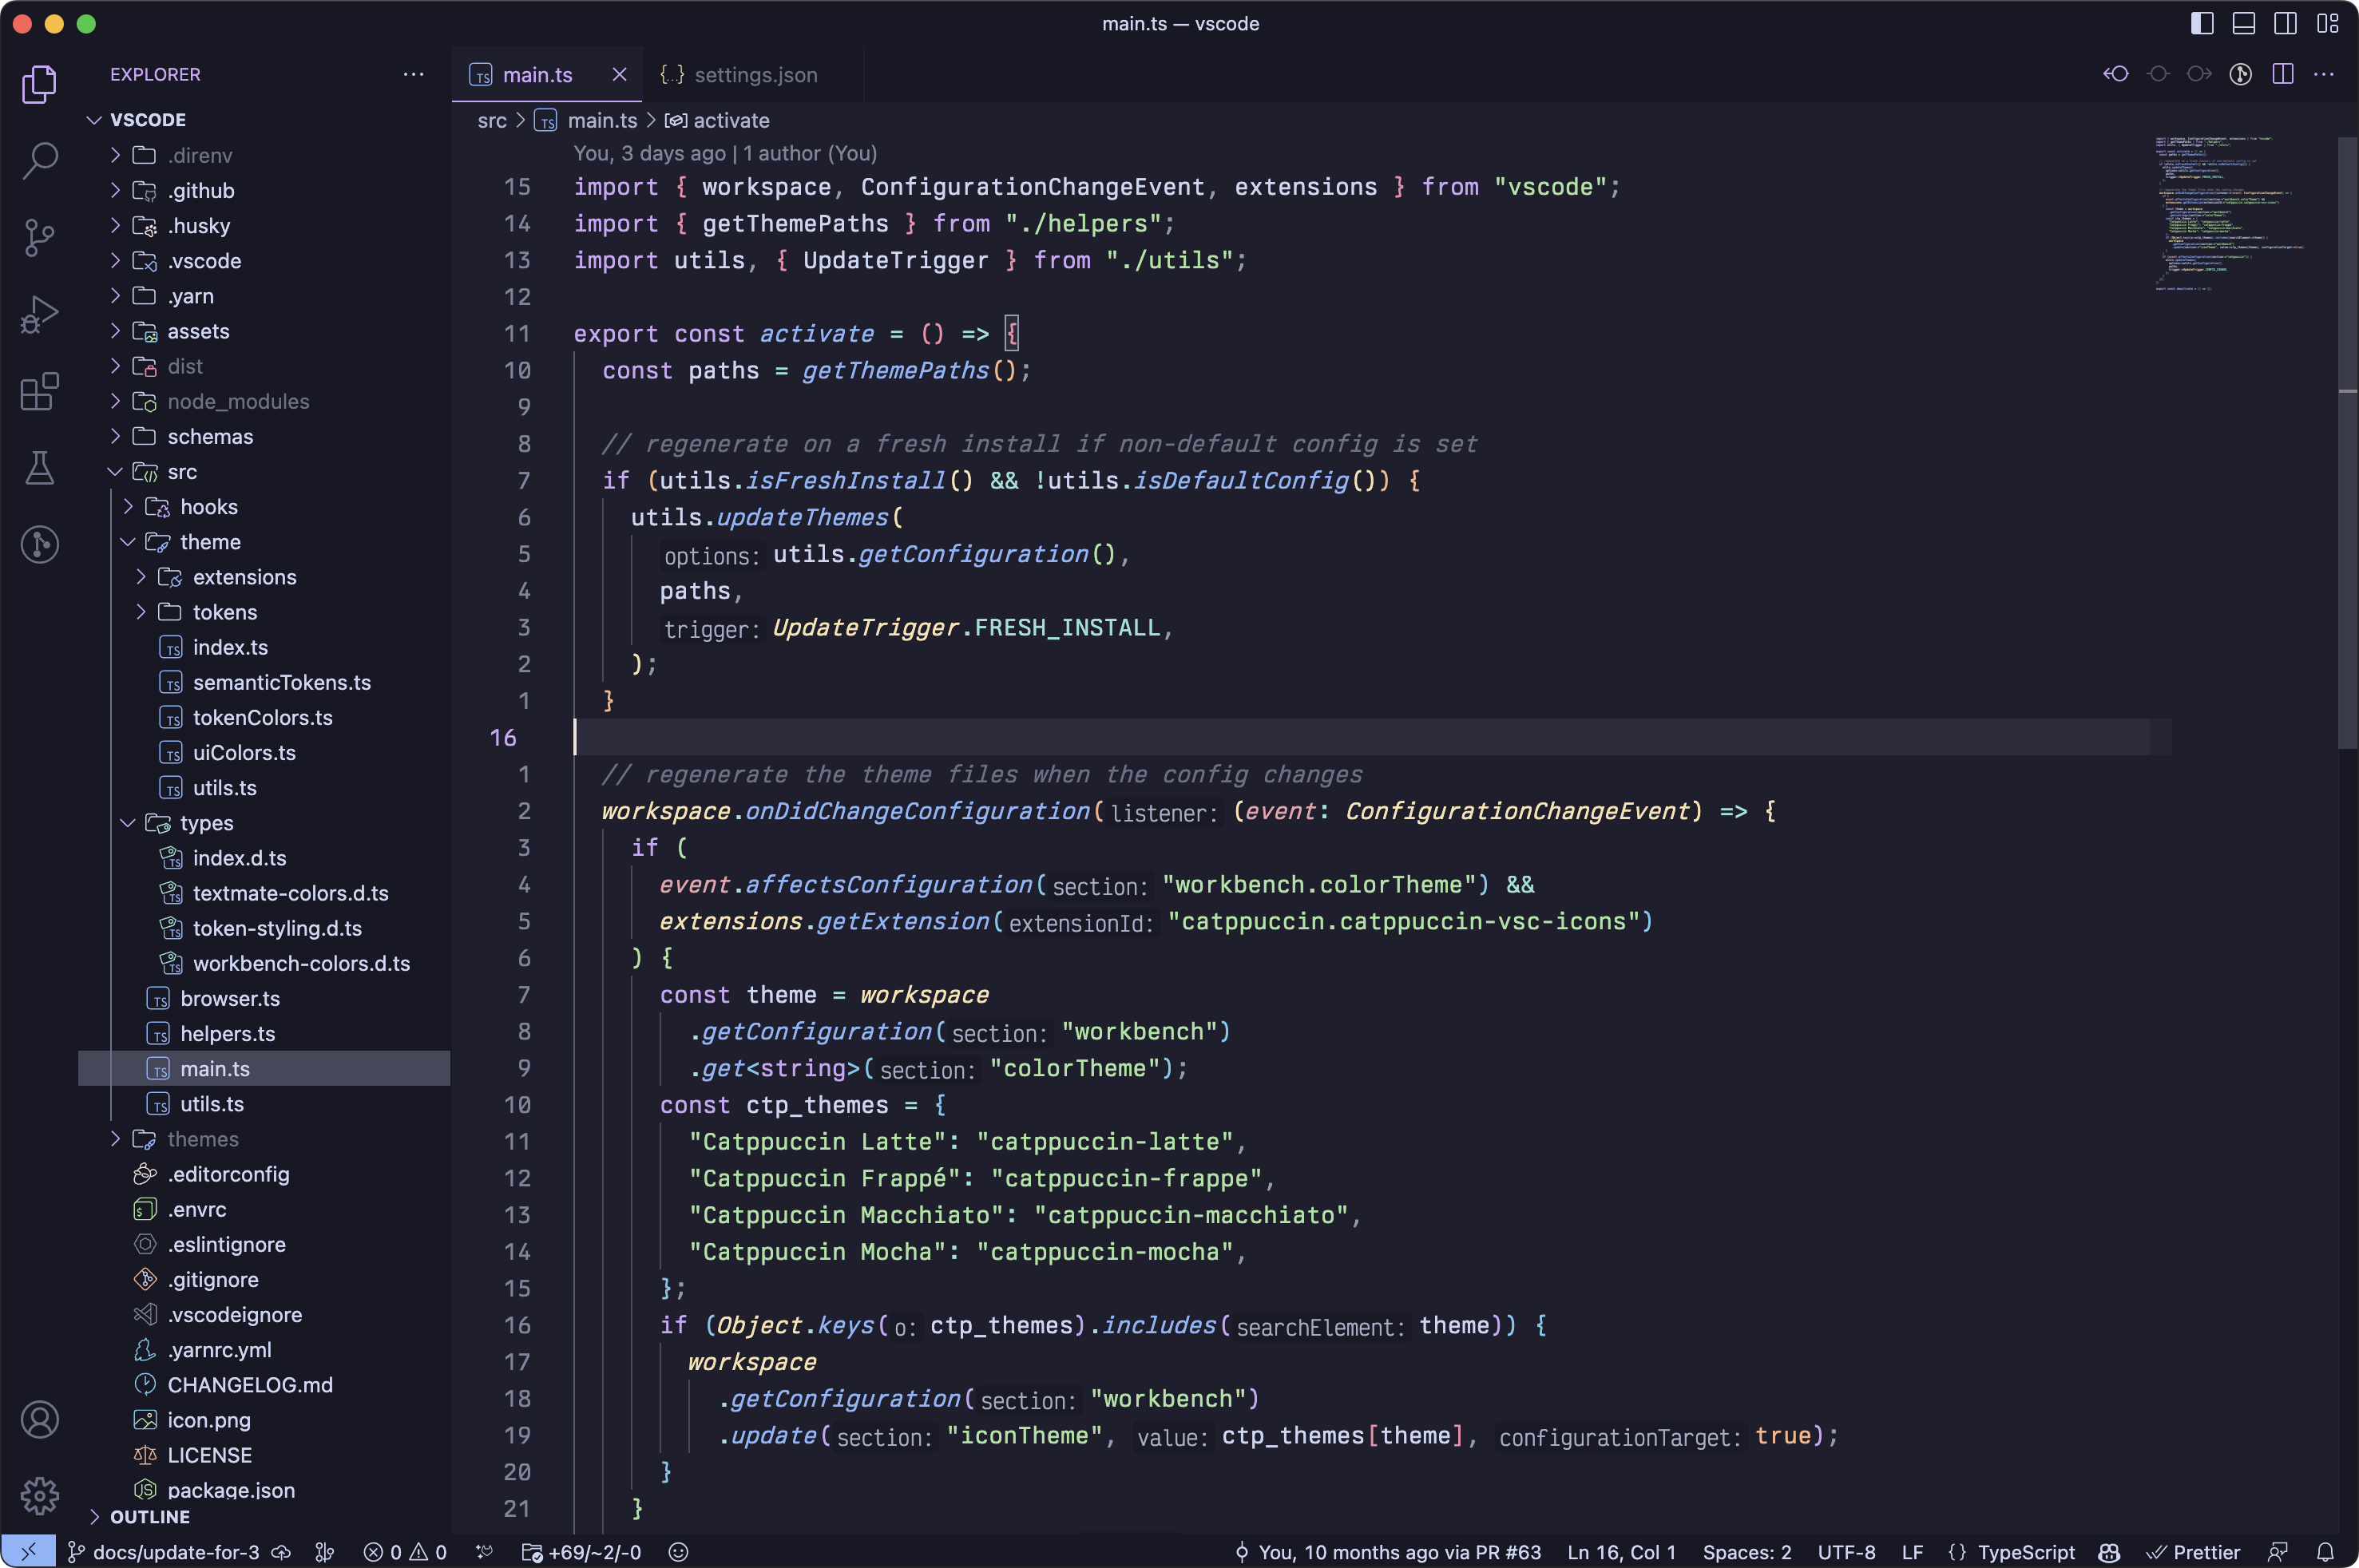Click the git blame 'You, 10 months ago' status
The height and width of the screenshot is (1568, 2359).
pos(1388,1552)
